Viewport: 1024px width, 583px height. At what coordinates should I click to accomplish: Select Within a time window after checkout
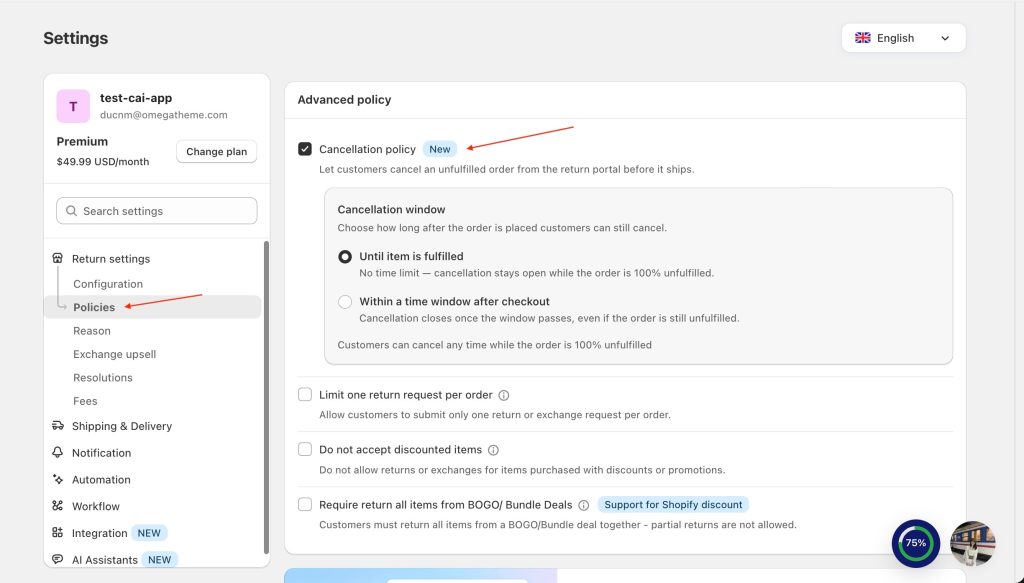(x=345, y=302)
